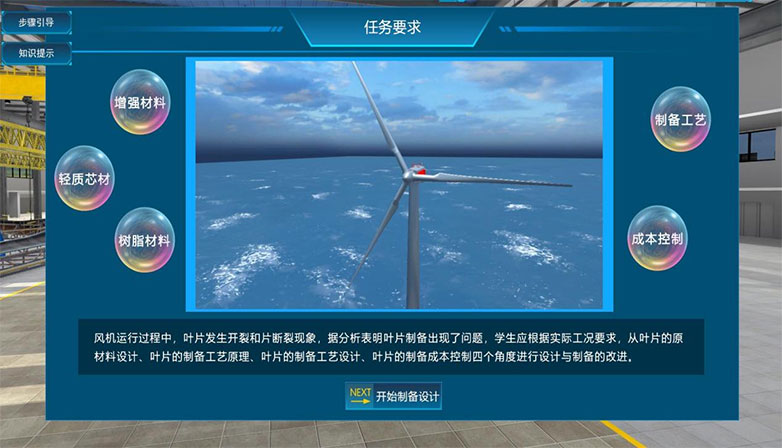Open the 成本控制 bubble

657,238
